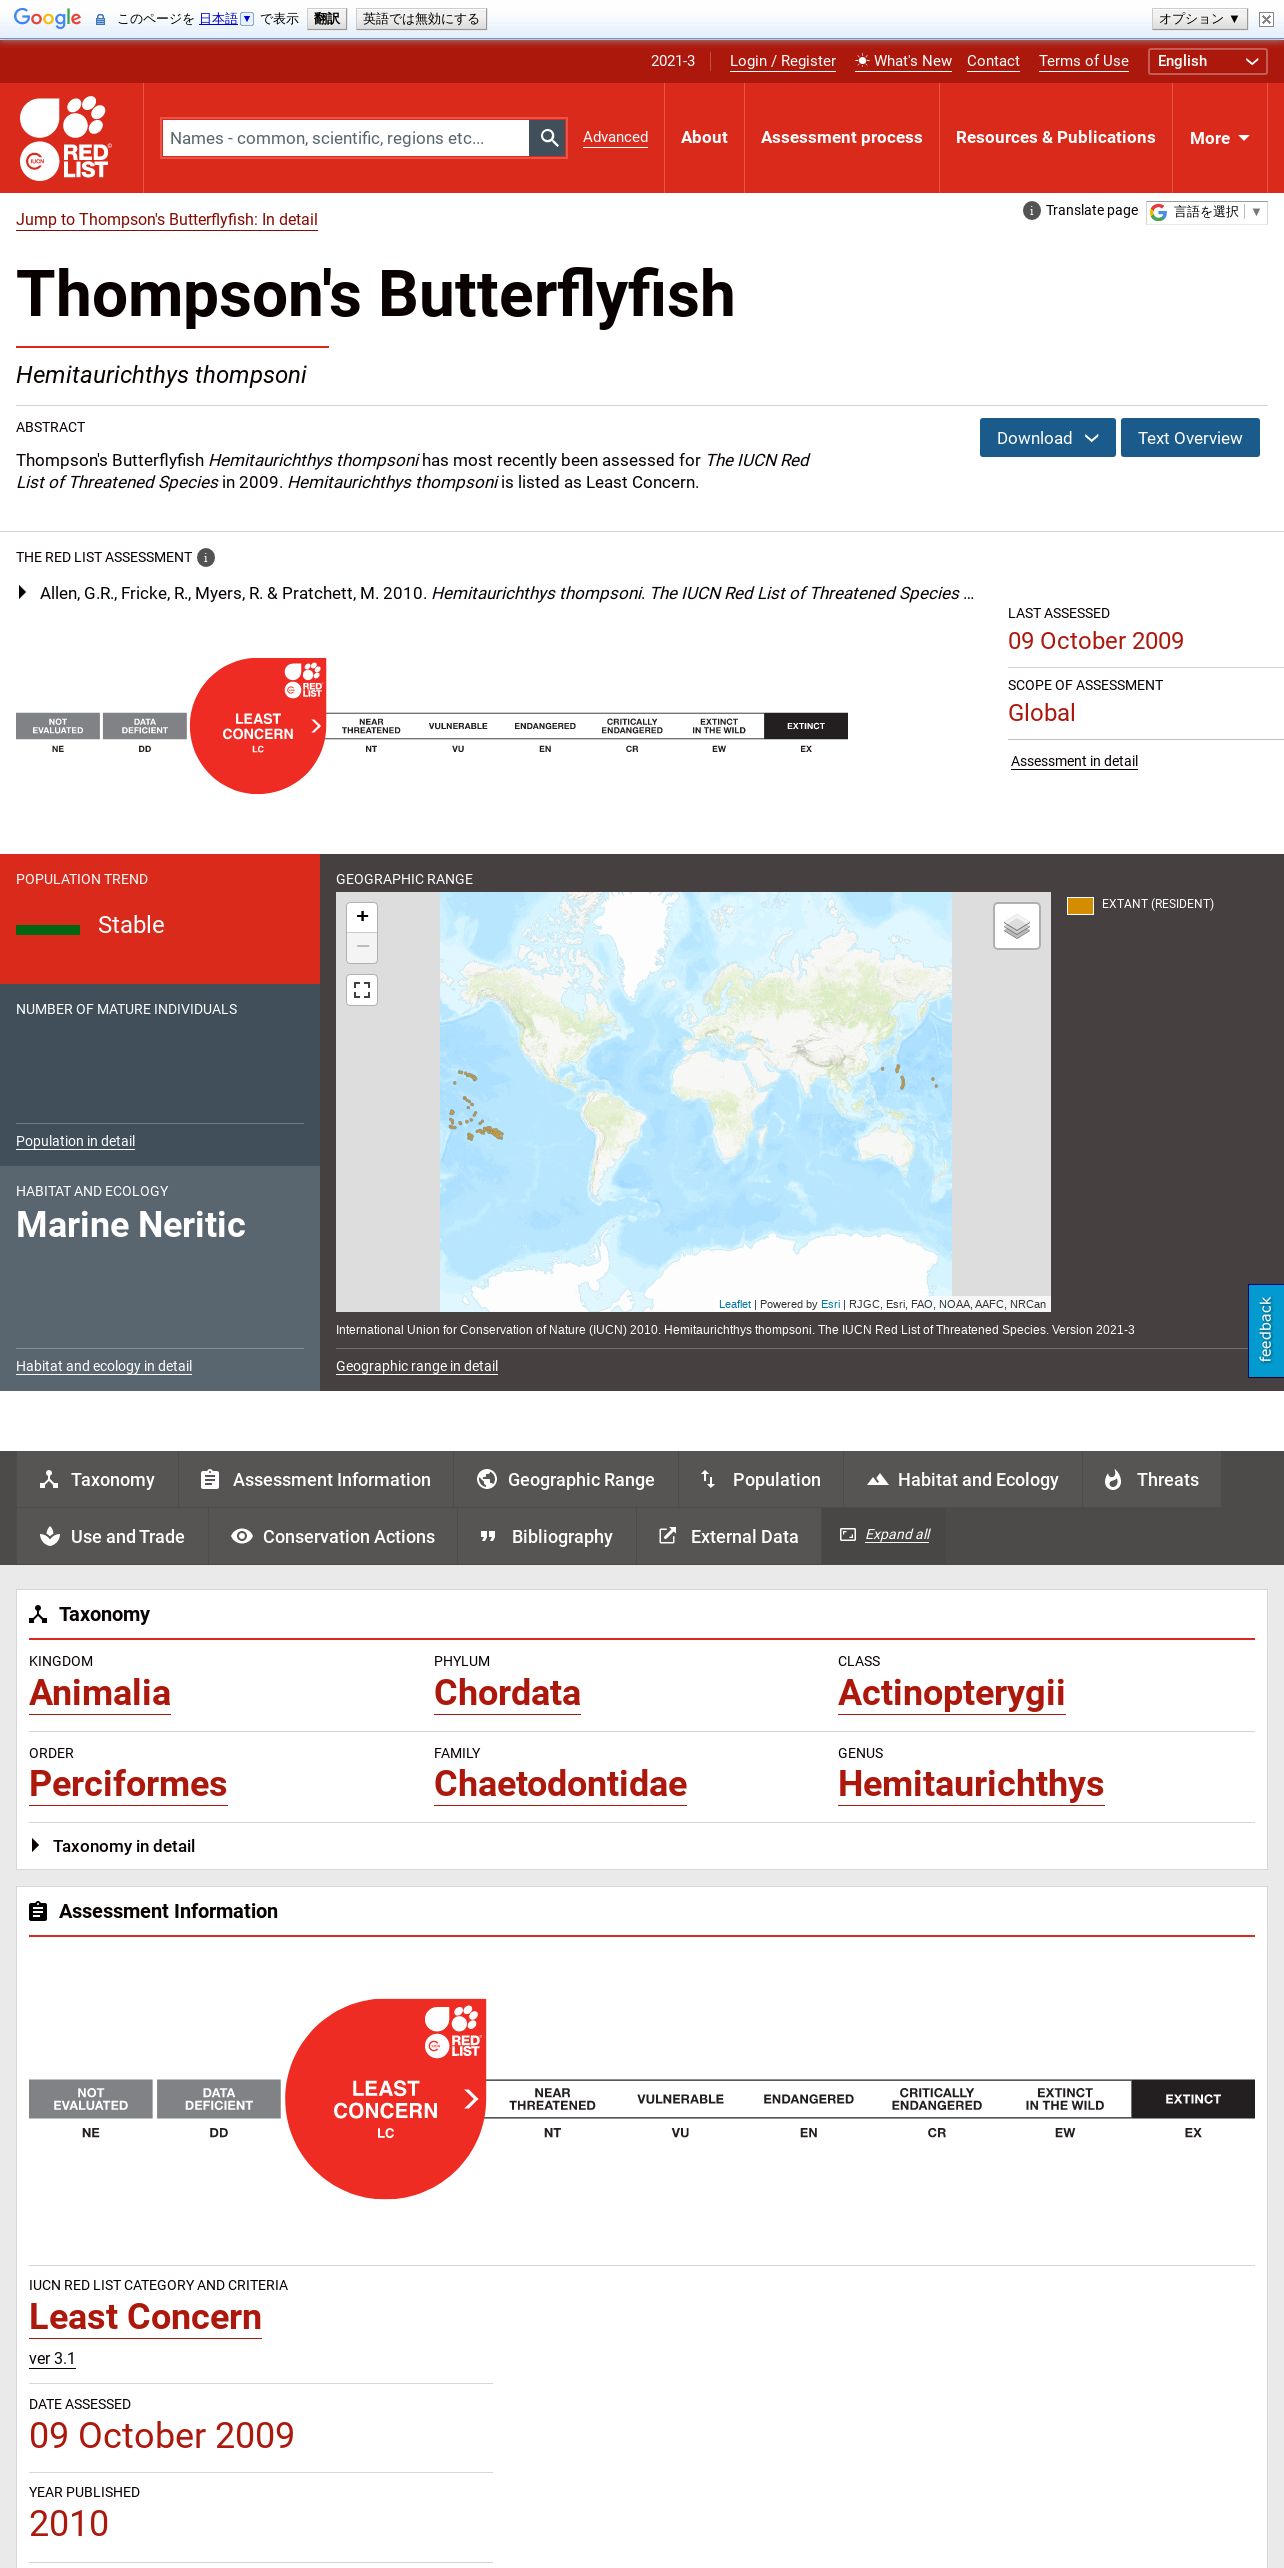Click the Assessment Information header icon

point(38,1912)
